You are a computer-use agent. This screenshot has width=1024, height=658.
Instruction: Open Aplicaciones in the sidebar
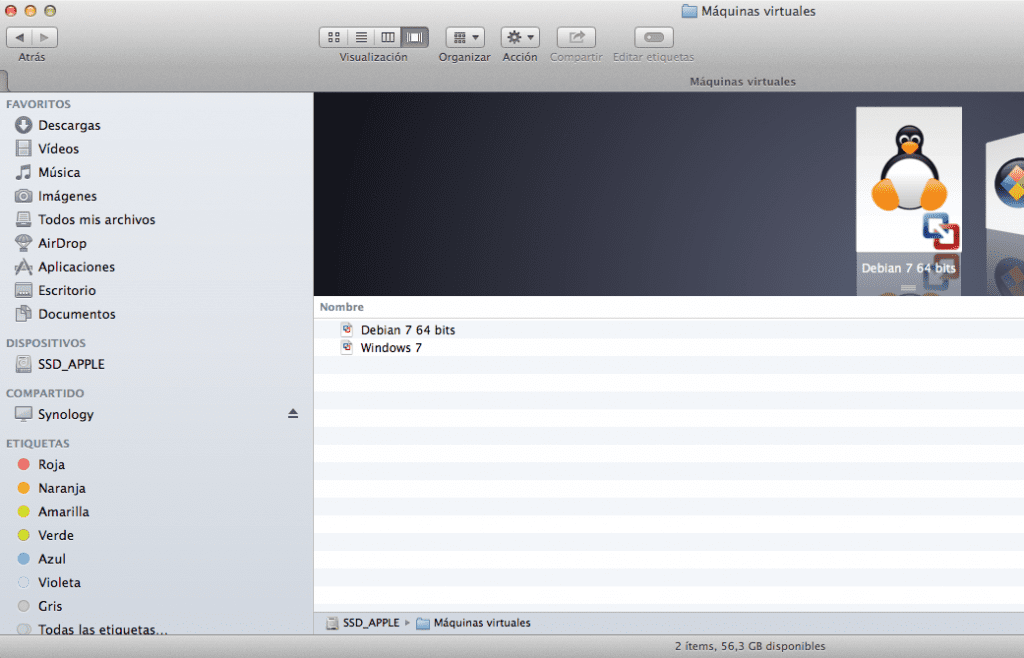coord(76,267)
